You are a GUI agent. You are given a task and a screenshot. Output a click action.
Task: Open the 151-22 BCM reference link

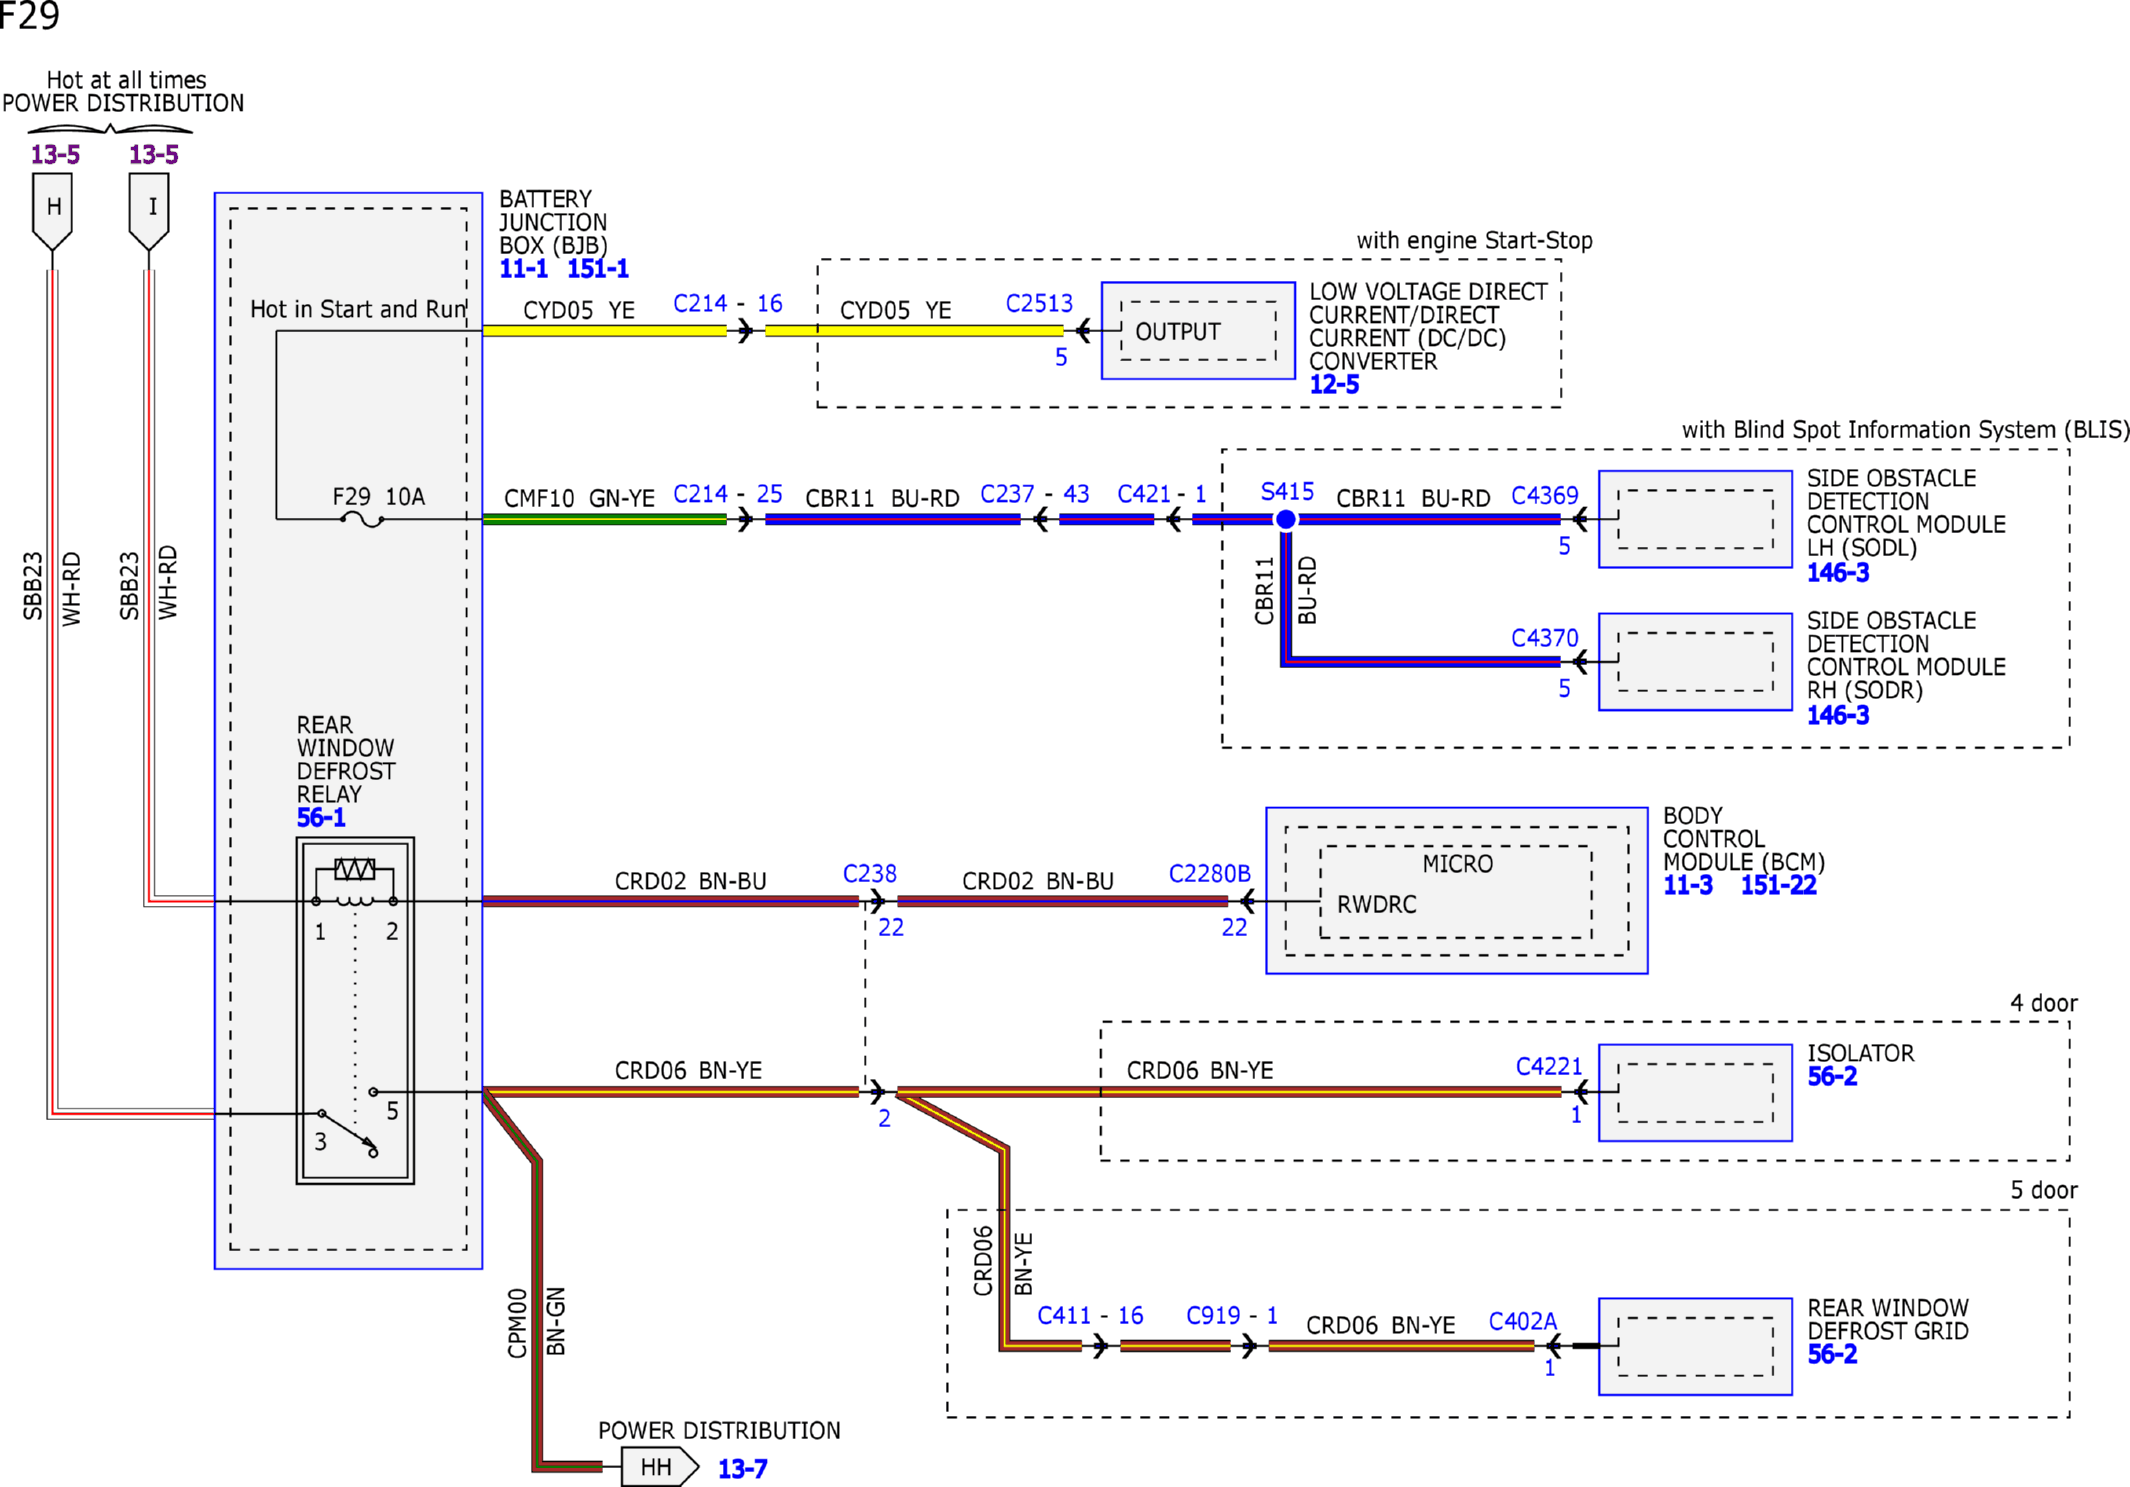click(1778, 885)
